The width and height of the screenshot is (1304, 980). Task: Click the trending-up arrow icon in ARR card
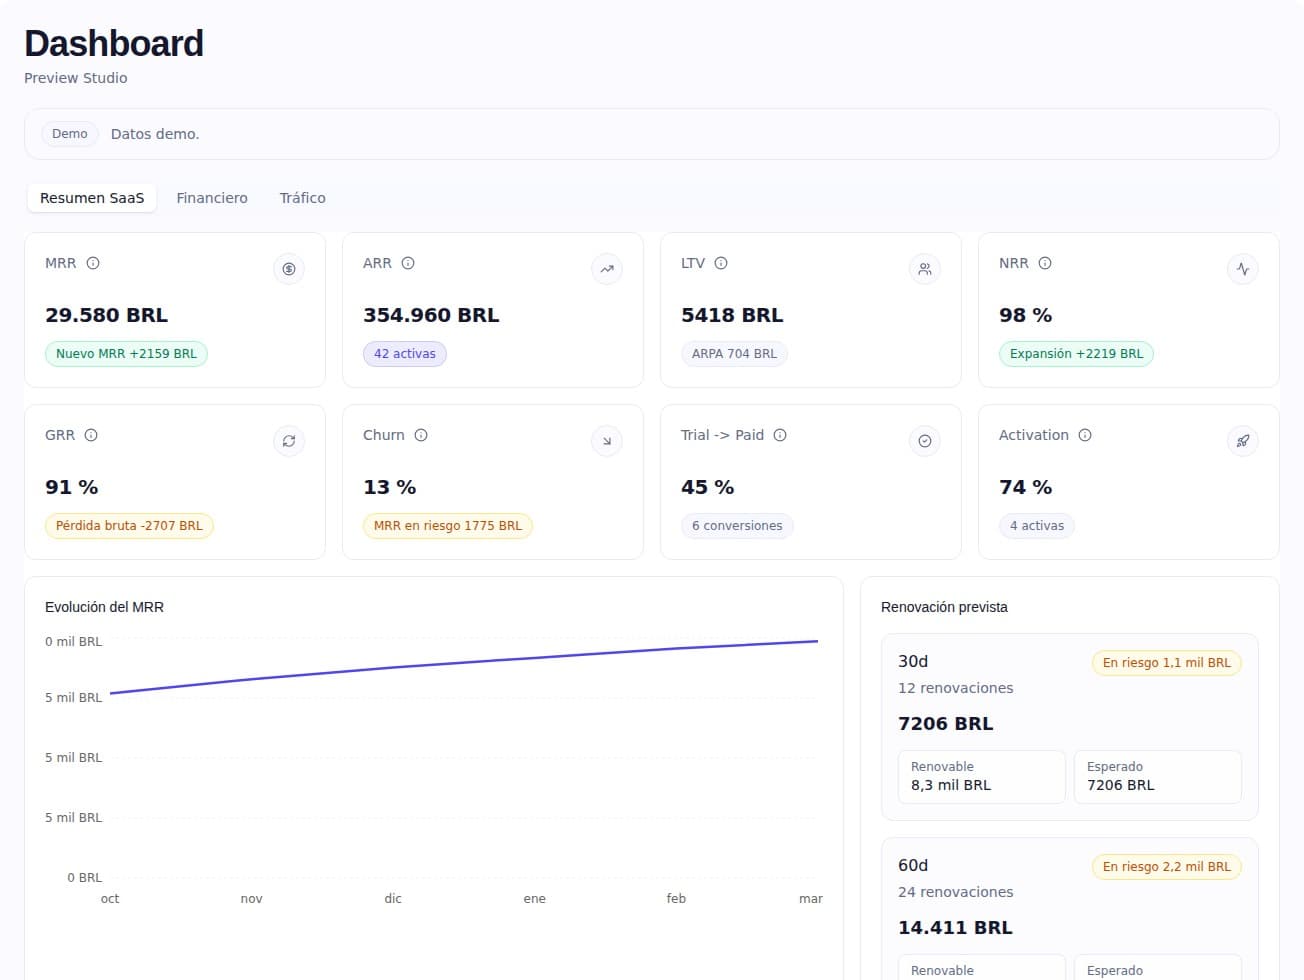(607, 269)
